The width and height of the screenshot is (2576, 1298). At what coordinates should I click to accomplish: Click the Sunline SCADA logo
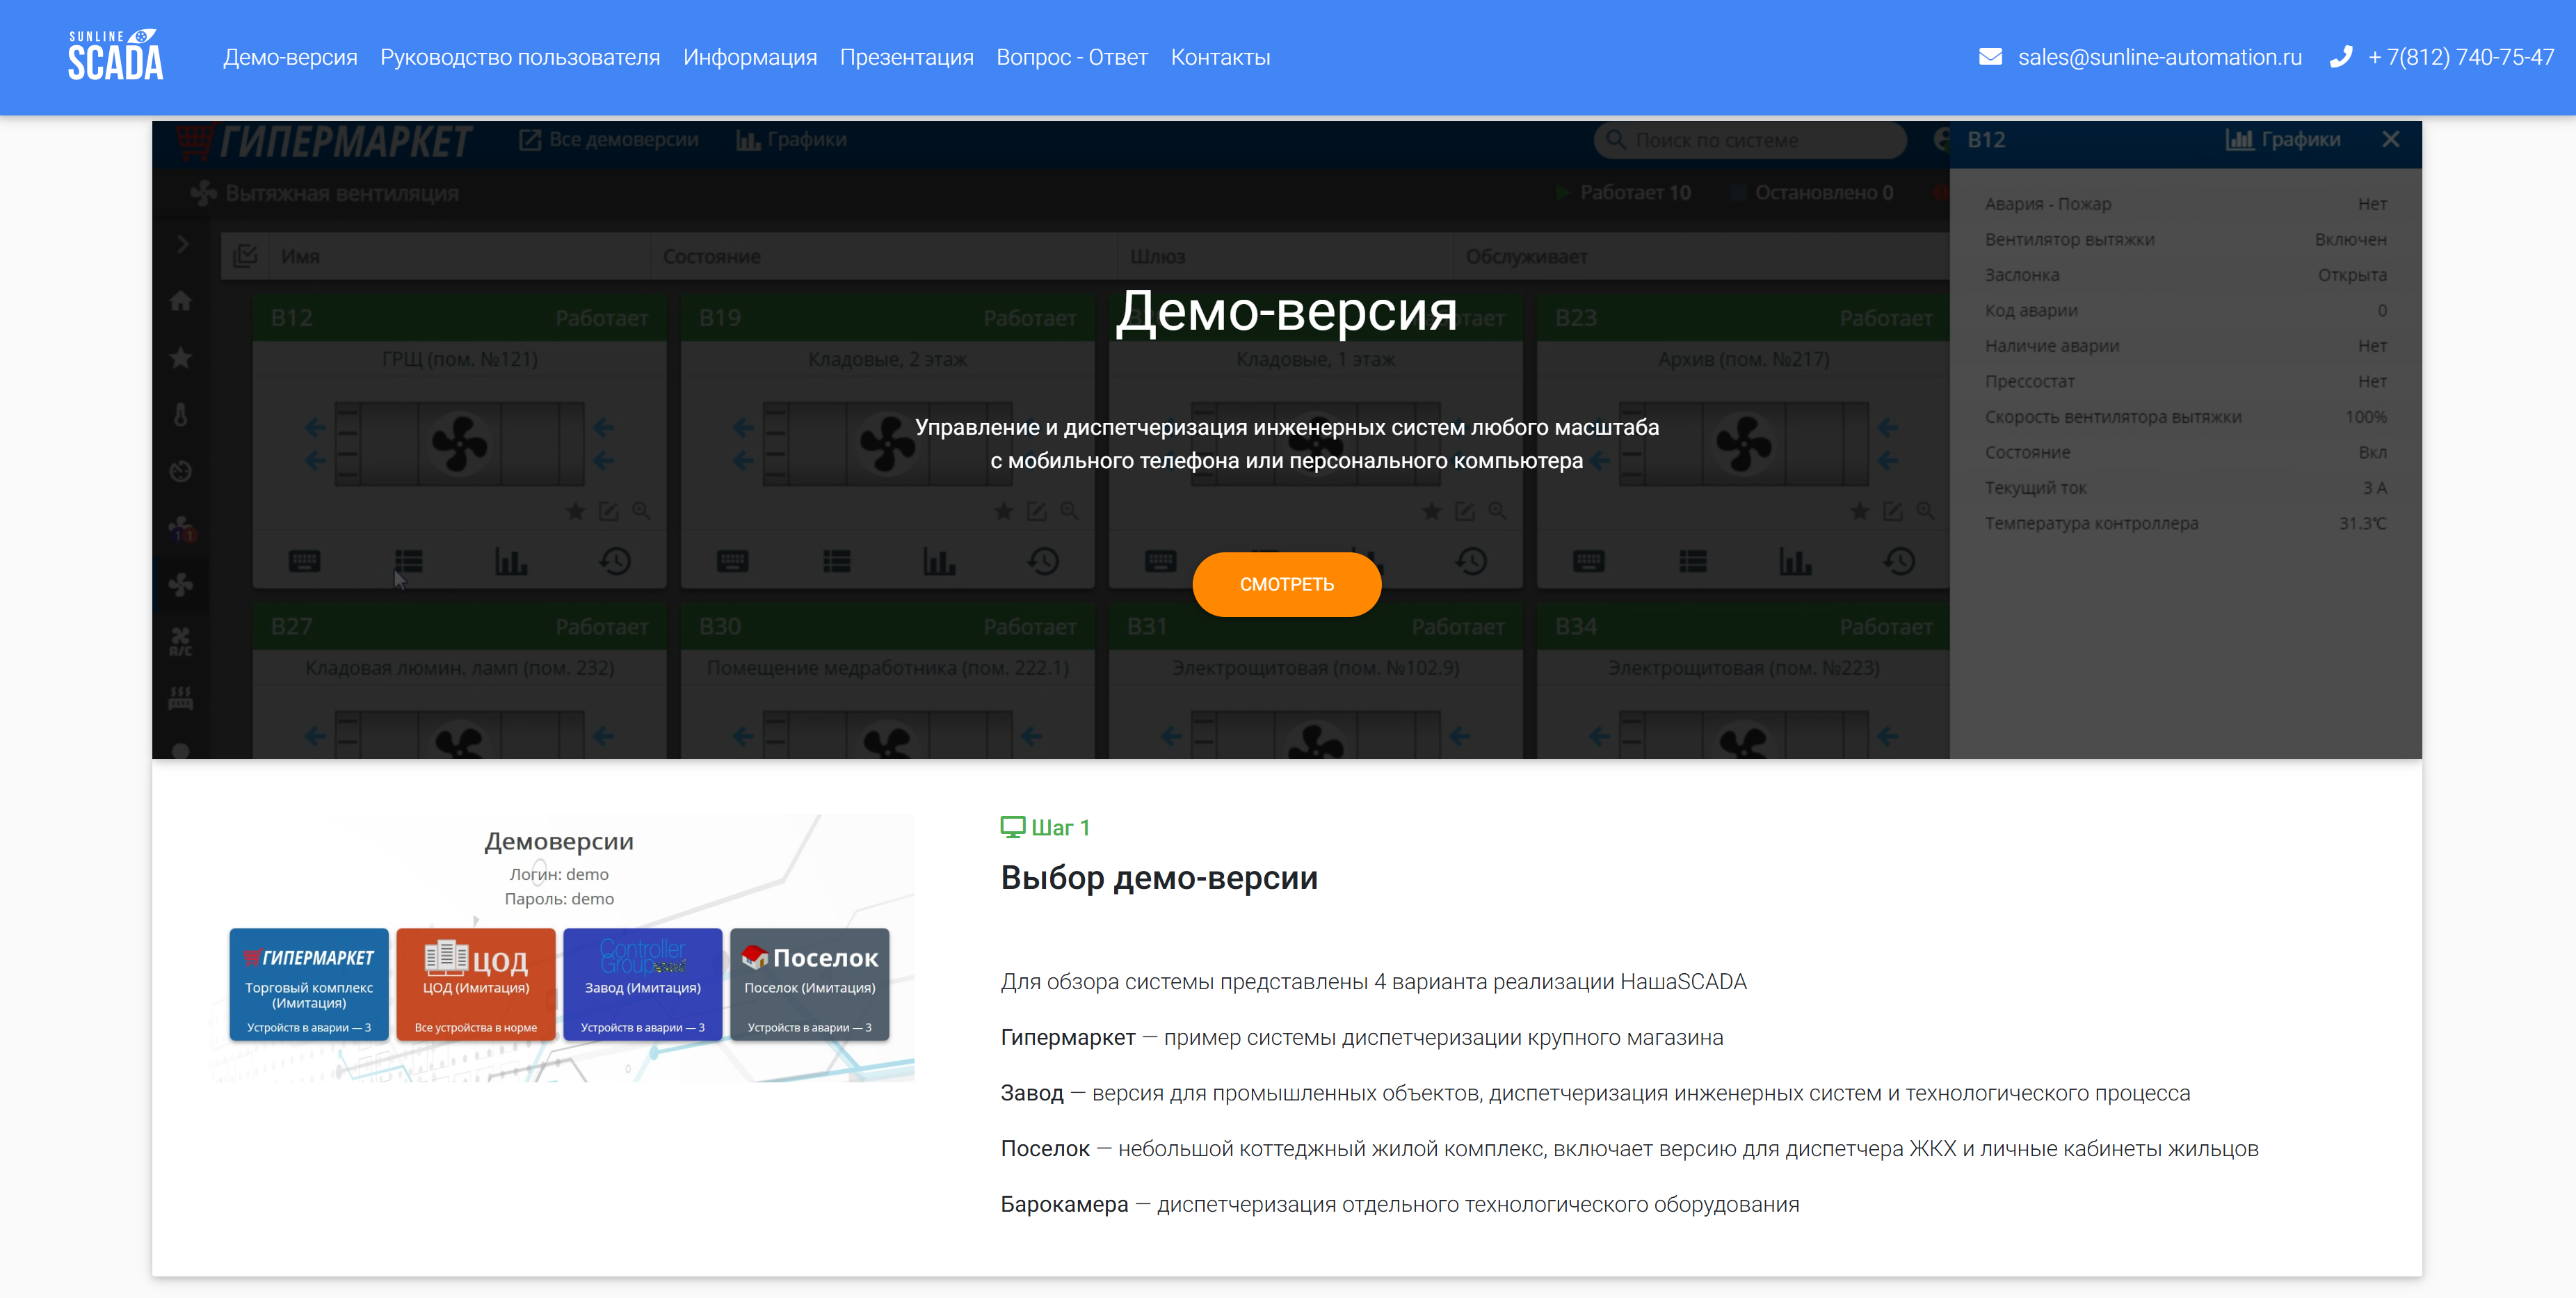[115, 56]
